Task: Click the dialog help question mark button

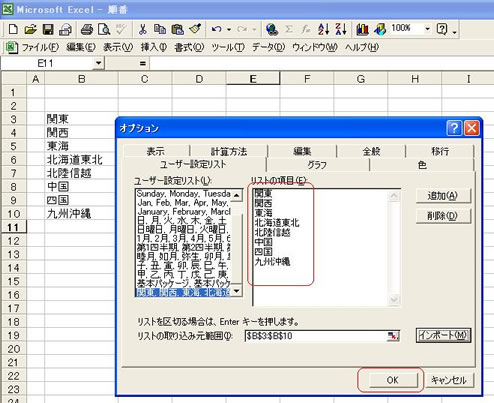Action: (454, 128)
